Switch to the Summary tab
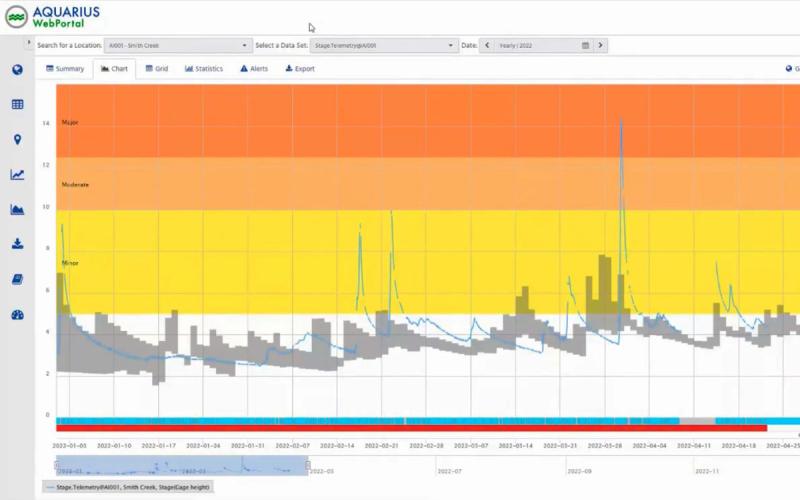This screenshot has height=500, width=800. [x=65, y=69]
